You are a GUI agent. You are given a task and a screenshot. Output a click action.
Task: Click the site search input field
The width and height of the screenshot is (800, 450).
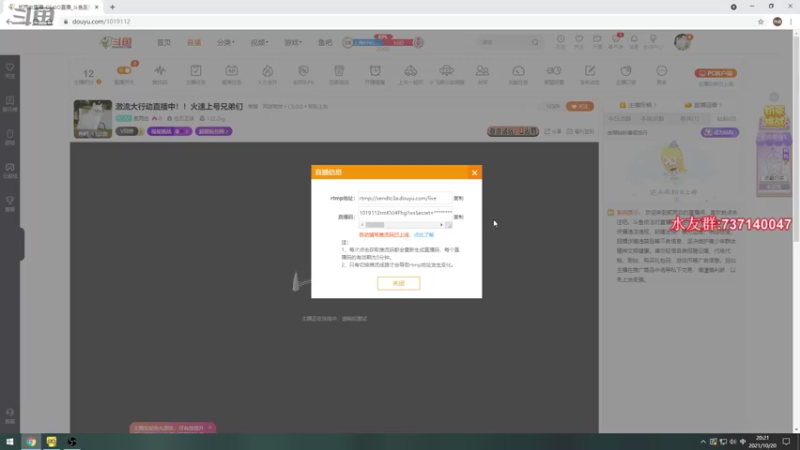tap(504, 42)
